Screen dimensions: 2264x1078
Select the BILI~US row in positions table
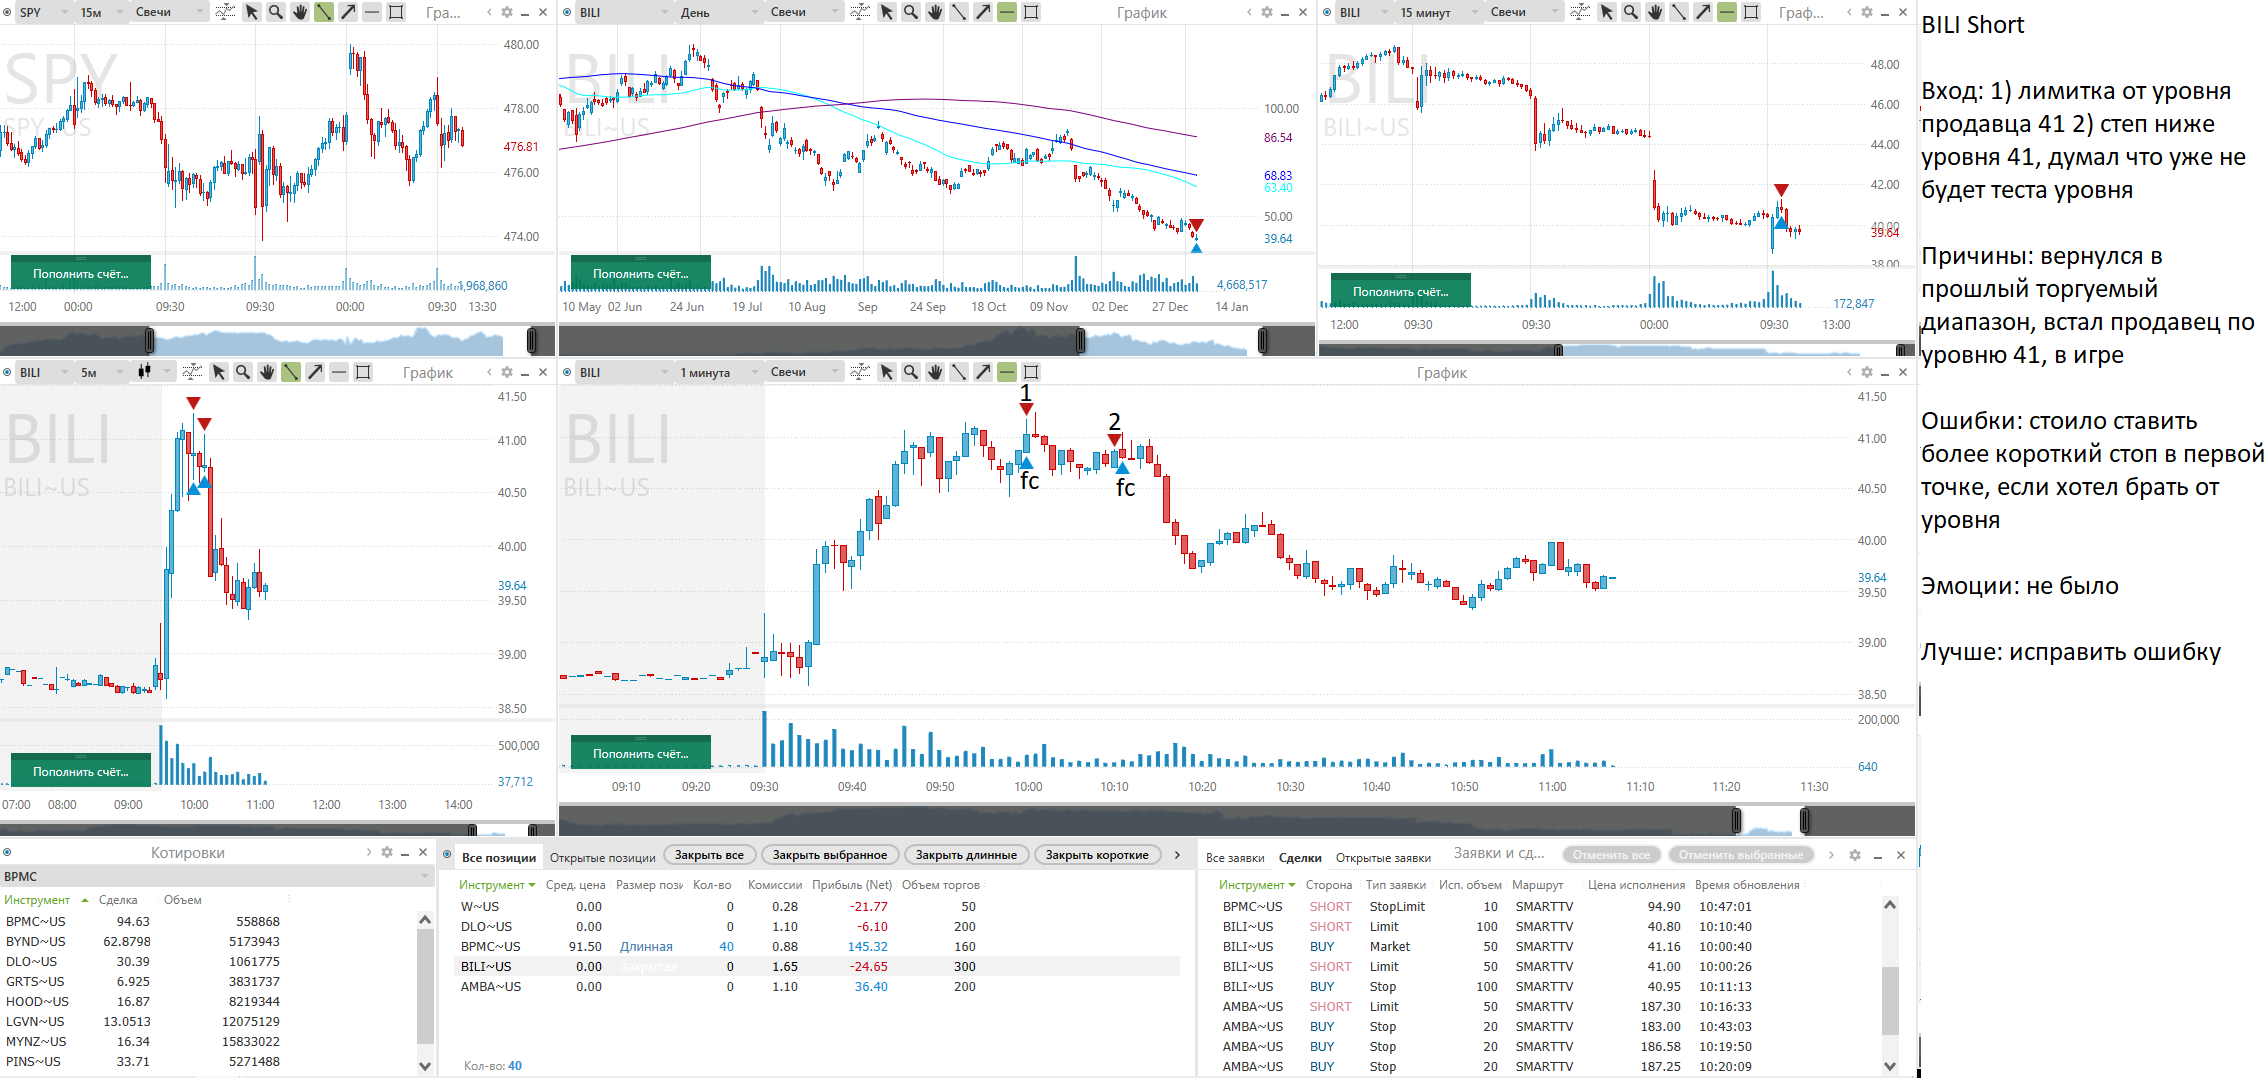[x=486, y=967]
